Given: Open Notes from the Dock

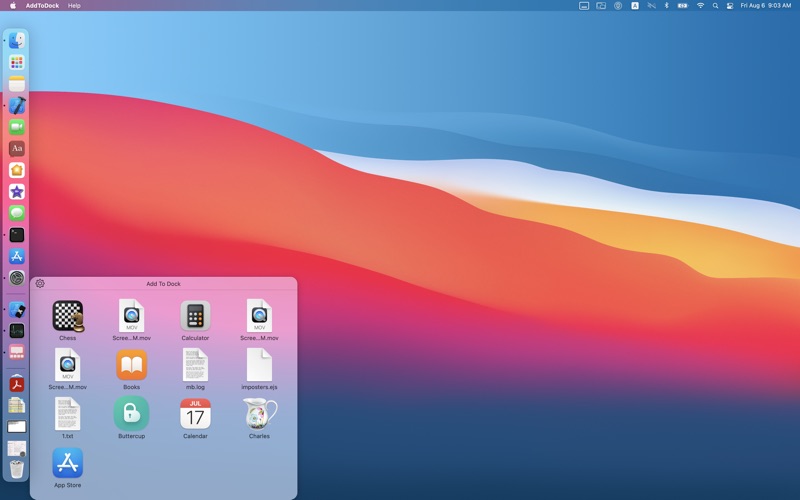Looking at the screenshot, I should click(x=17, y=84).
